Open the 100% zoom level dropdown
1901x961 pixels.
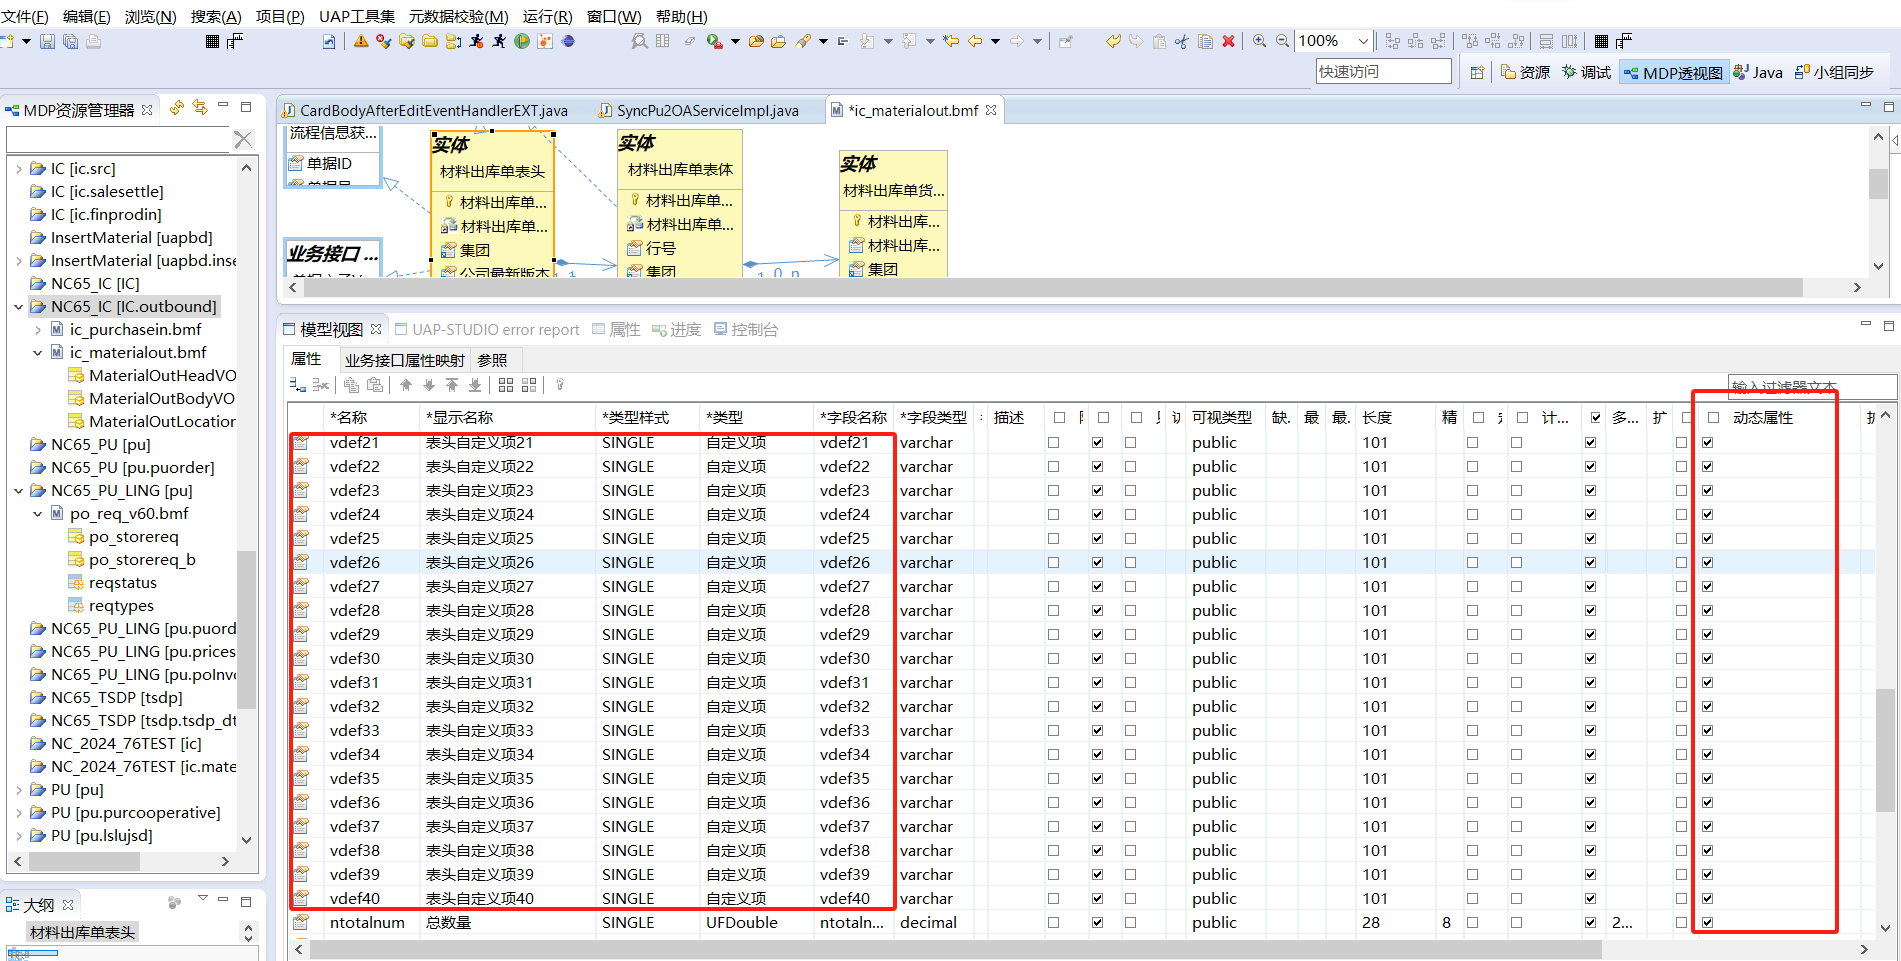tap(1363, 41)
